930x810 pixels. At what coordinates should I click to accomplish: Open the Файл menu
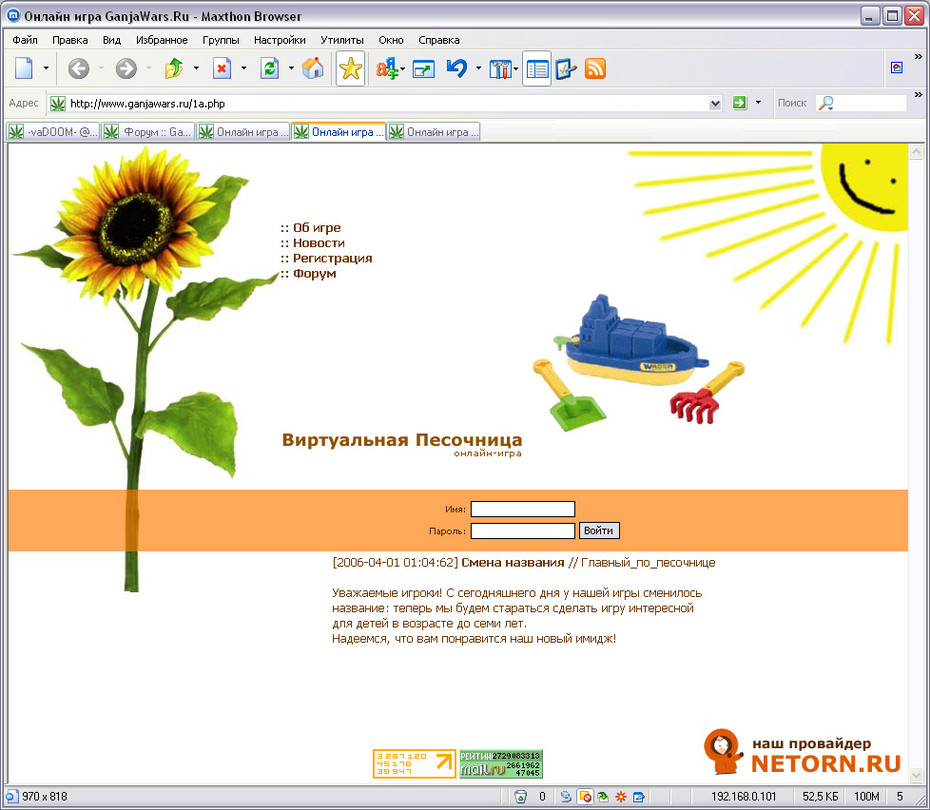click(x=25, y=40)
